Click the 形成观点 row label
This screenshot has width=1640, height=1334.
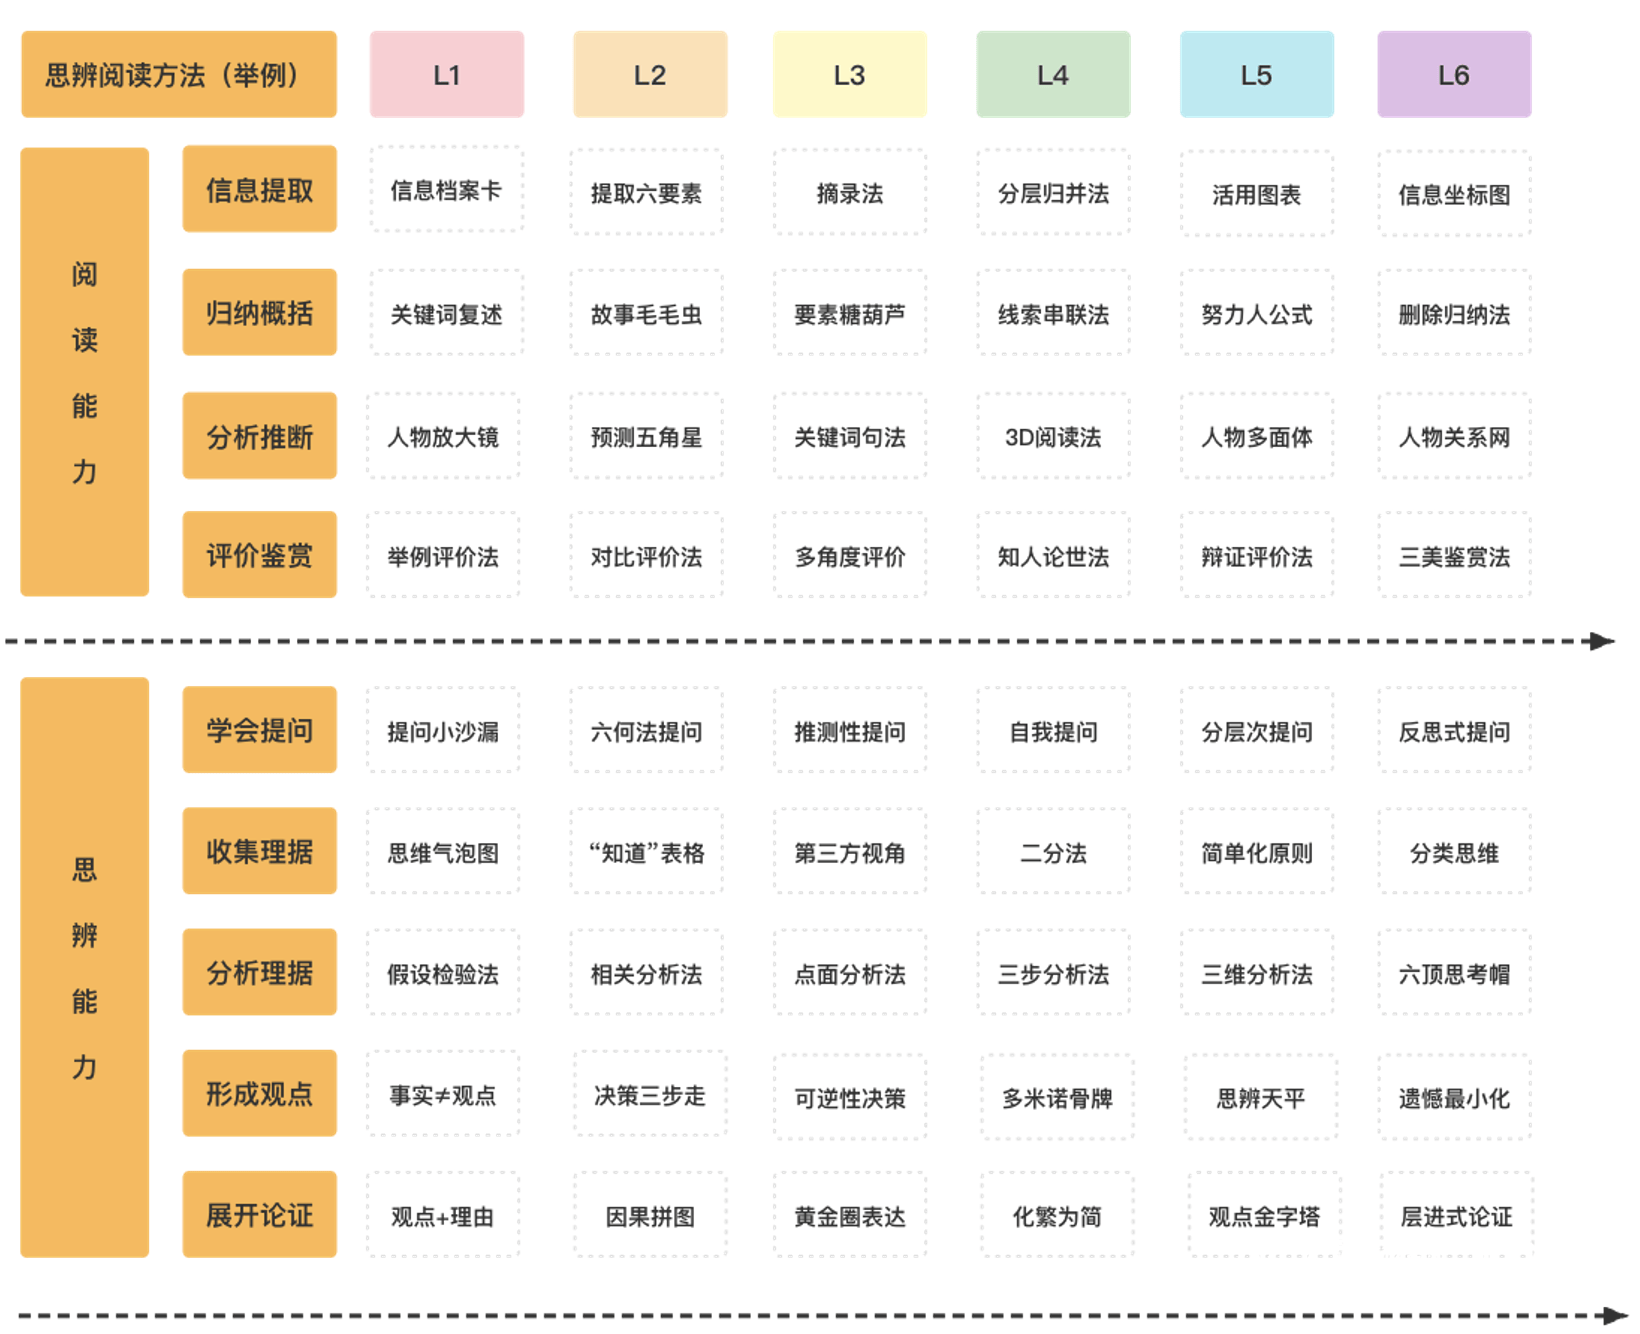pos(260,1093)
